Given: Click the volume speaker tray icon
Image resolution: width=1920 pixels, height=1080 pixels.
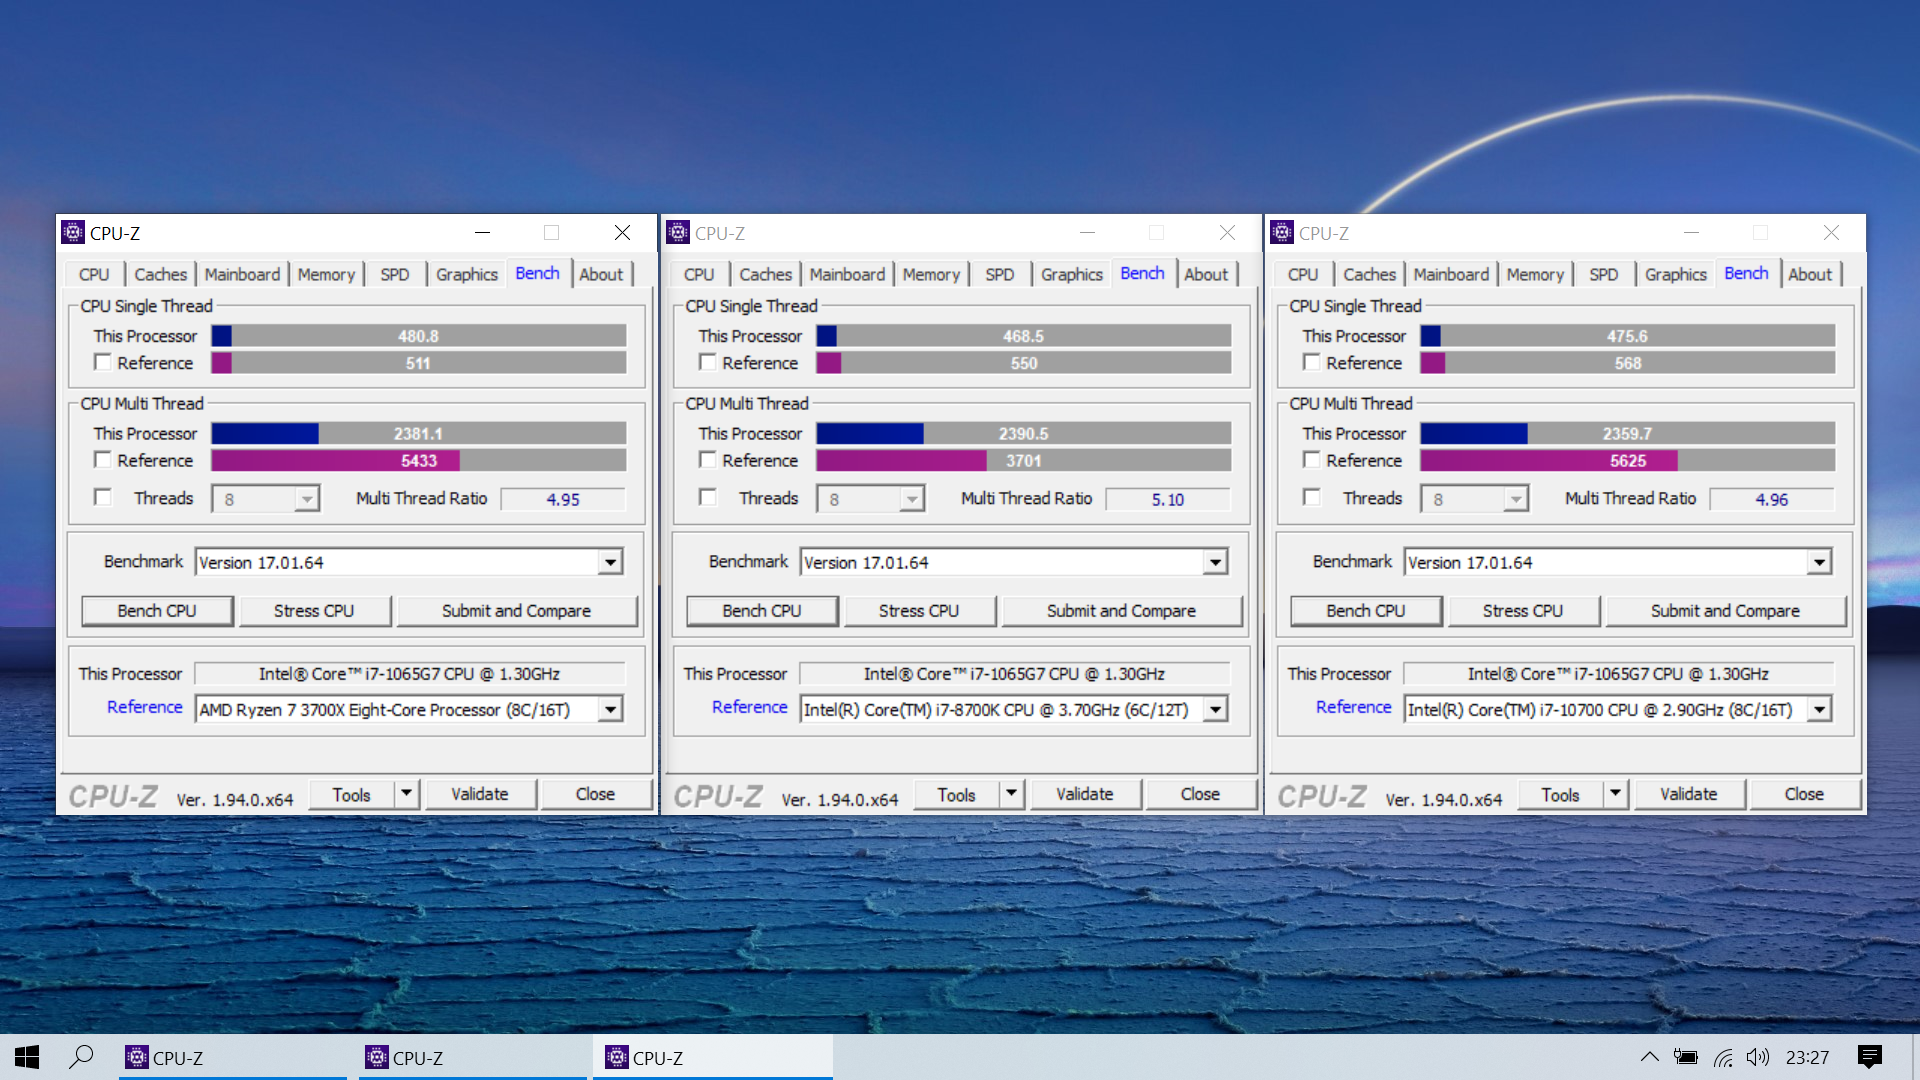Looking at the screenshot, I should 1757,1057.
